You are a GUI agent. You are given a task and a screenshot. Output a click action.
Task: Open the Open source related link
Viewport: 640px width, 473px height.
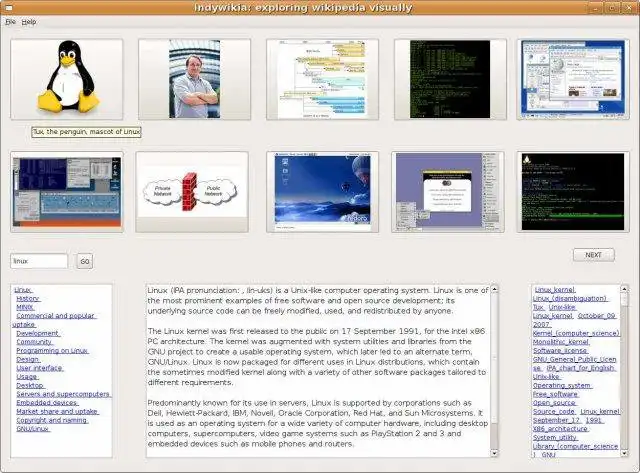click(554, 402)
